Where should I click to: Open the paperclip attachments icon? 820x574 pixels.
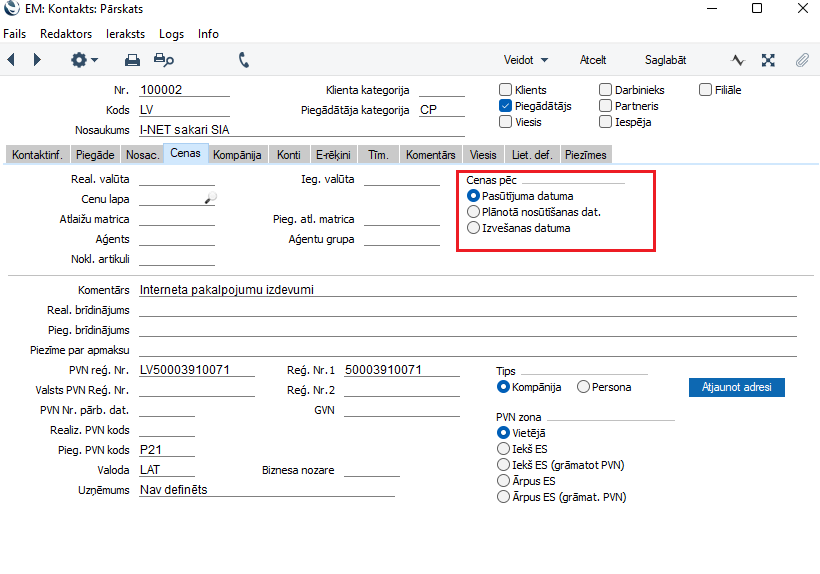(x=802, y=60)
